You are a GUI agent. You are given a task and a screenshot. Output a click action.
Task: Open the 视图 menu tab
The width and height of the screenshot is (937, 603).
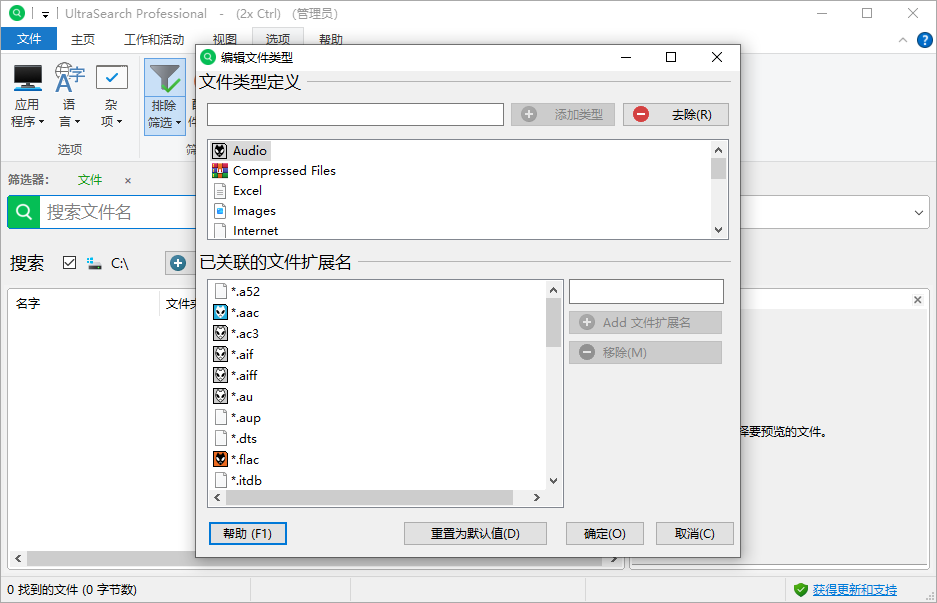point(223,38)
